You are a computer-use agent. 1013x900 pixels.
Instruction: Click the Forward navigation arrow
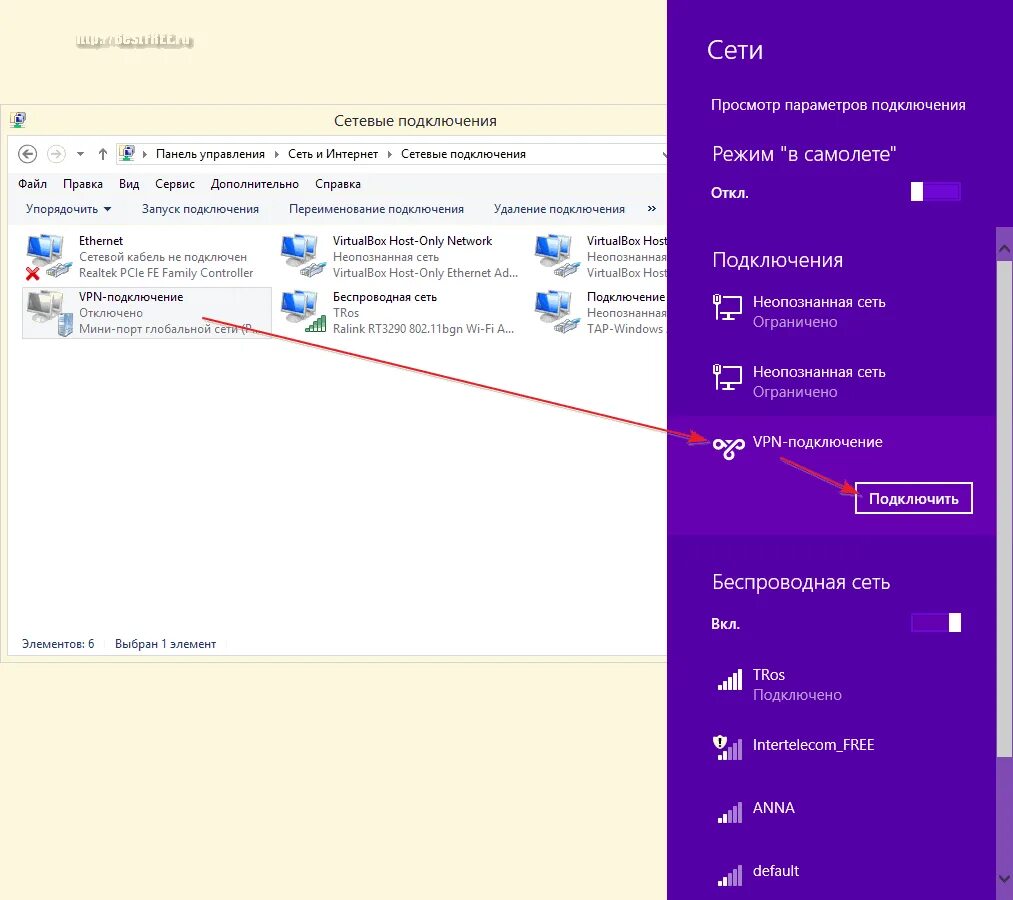point(56,154)
